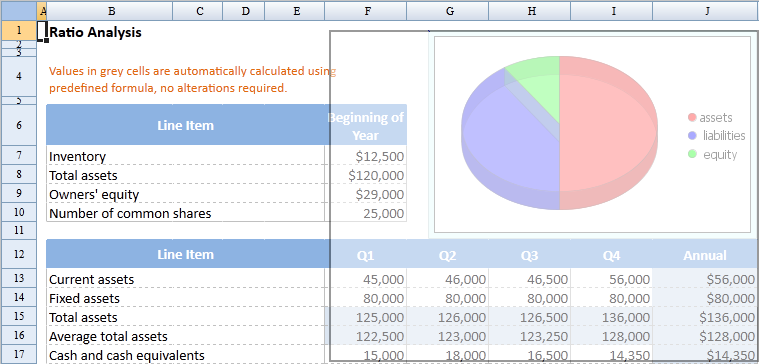Click column H header
The width and height of the screenshot is (759, 364).
point(531,11)
